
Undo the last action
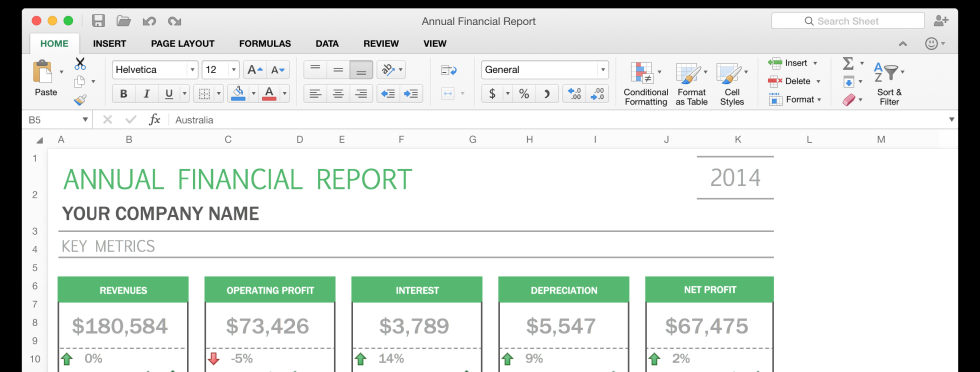coord(149,21)
